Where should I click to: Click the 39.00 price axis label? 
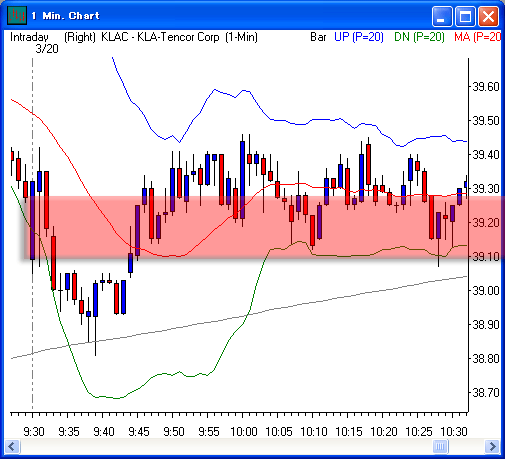[486, 291]
